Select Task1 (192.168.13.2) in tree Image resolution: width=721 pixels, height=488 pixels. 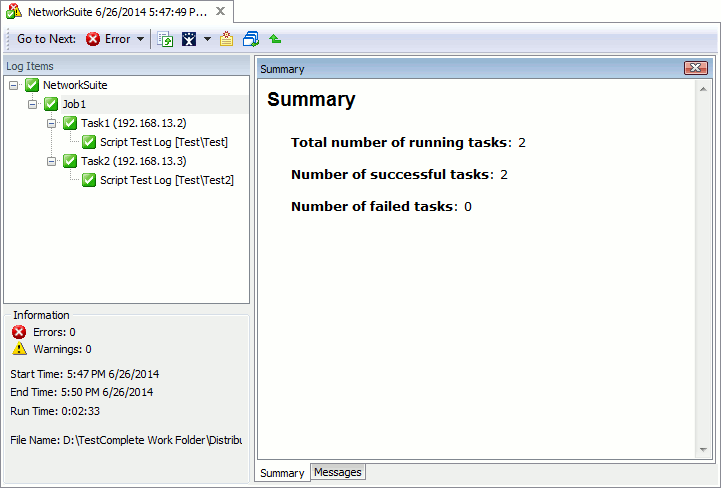click(133, 123)
